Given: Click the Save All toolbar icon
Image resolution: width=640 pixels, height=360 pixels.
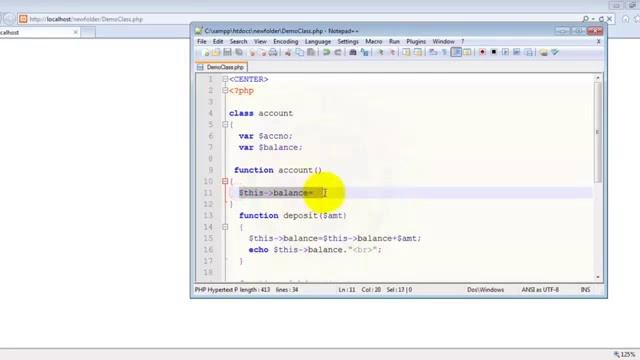Looking at the screenshot, I should (239, 52).
